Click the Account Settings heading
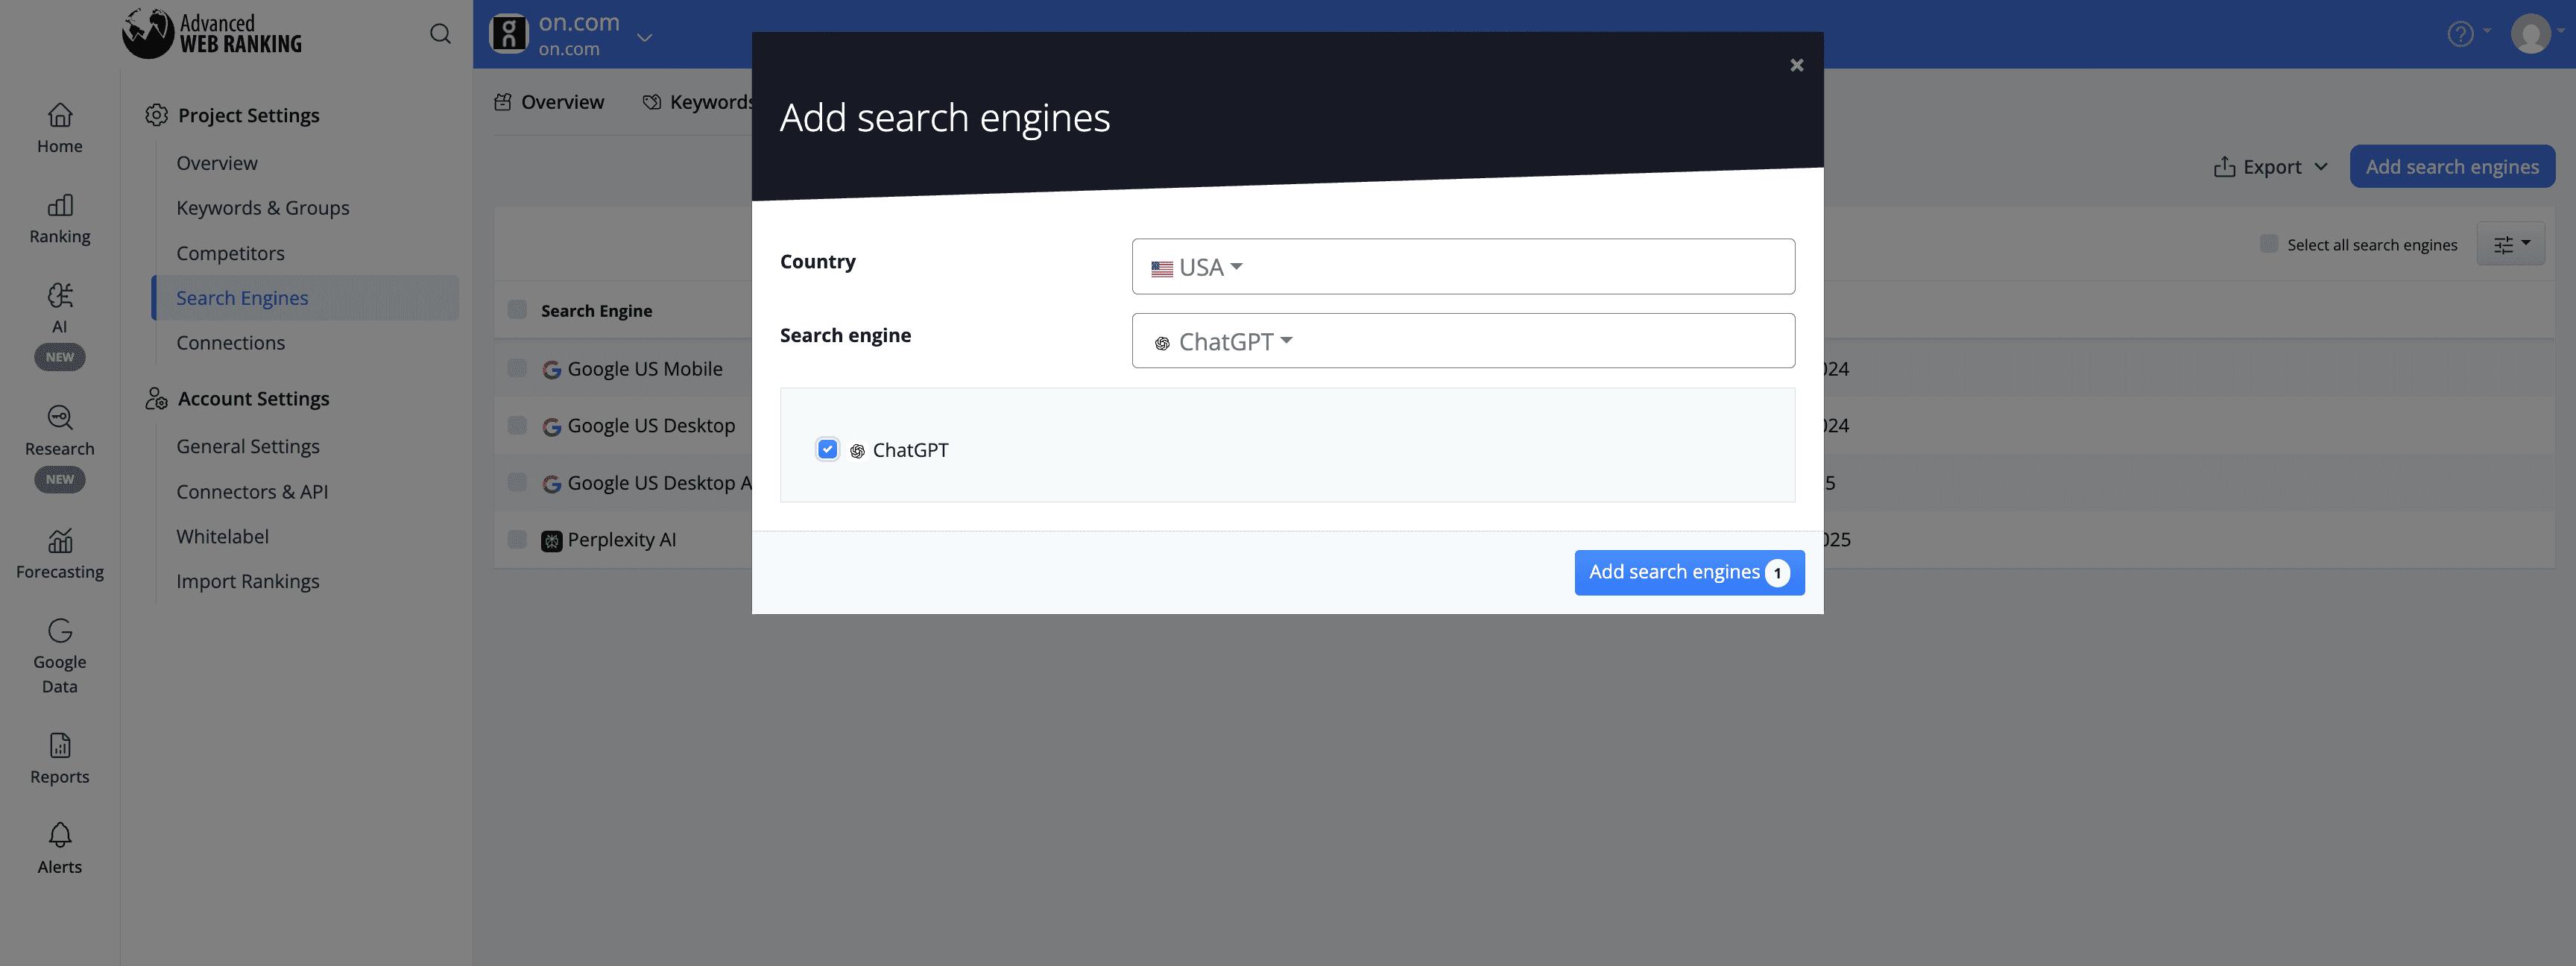The image size is (2576, 966). pos(254,399)
